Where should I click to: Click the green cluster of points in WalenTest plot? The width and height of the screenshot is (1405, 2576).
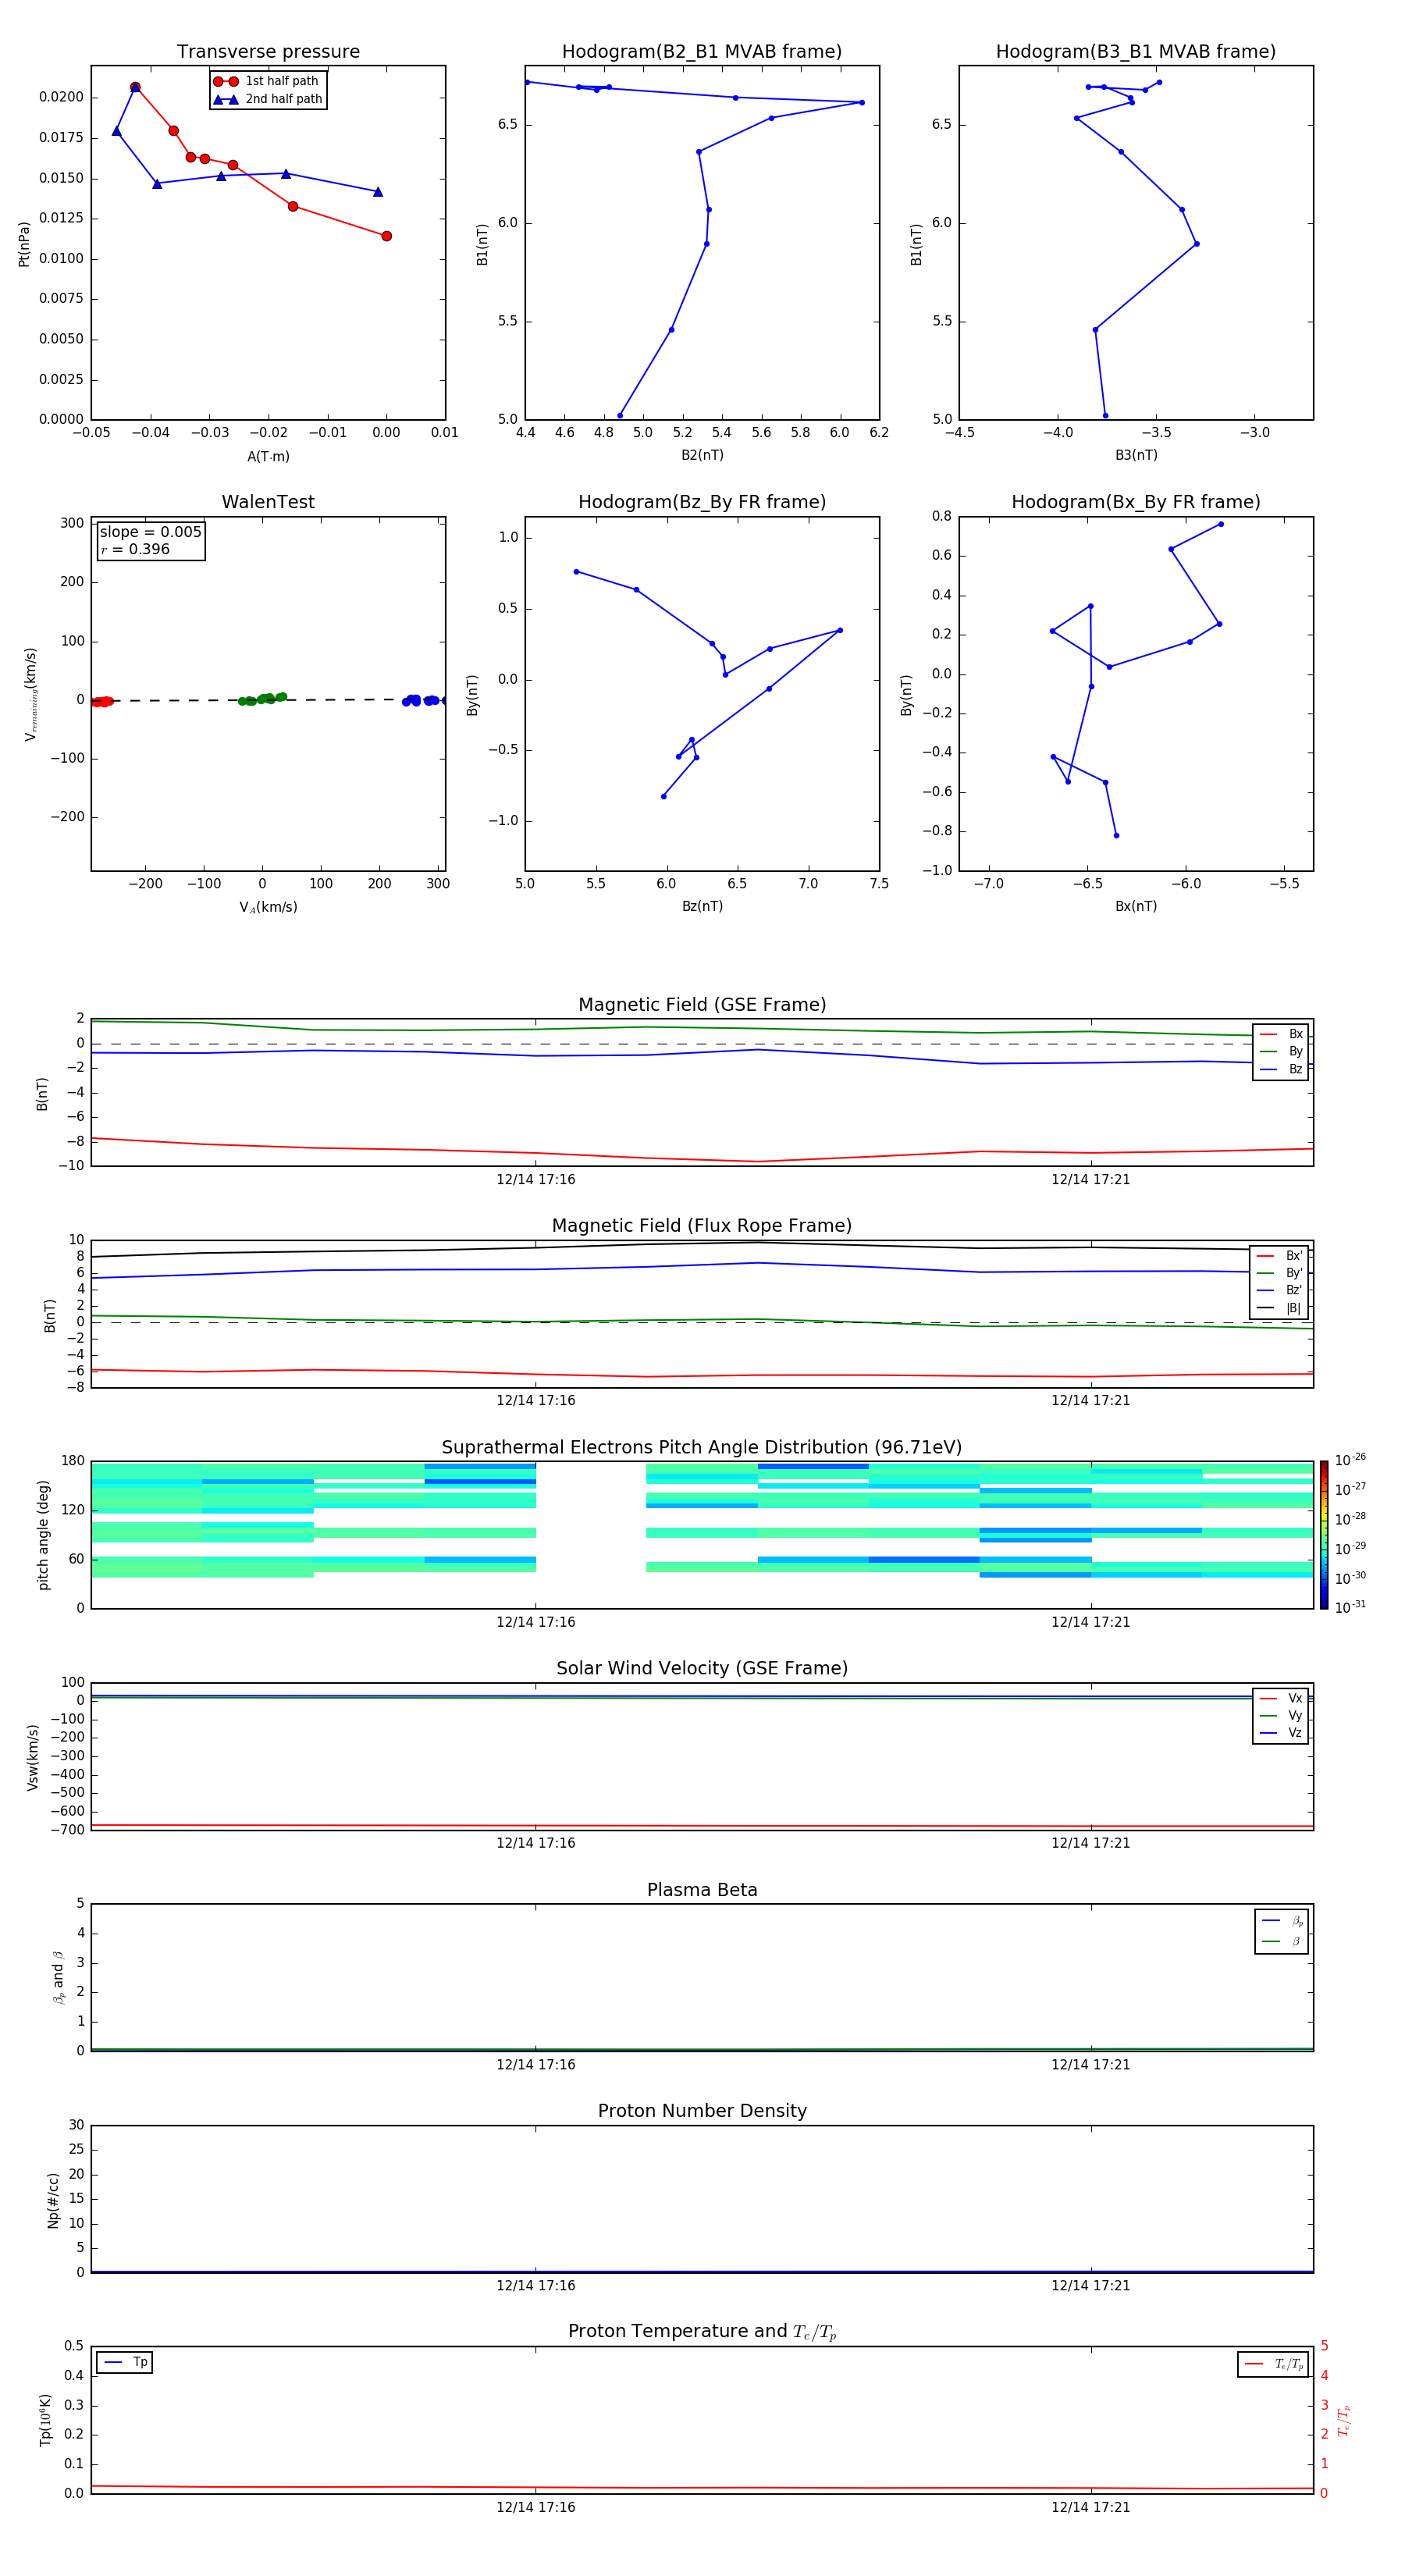pyautogui.click(x=262, y=699)
